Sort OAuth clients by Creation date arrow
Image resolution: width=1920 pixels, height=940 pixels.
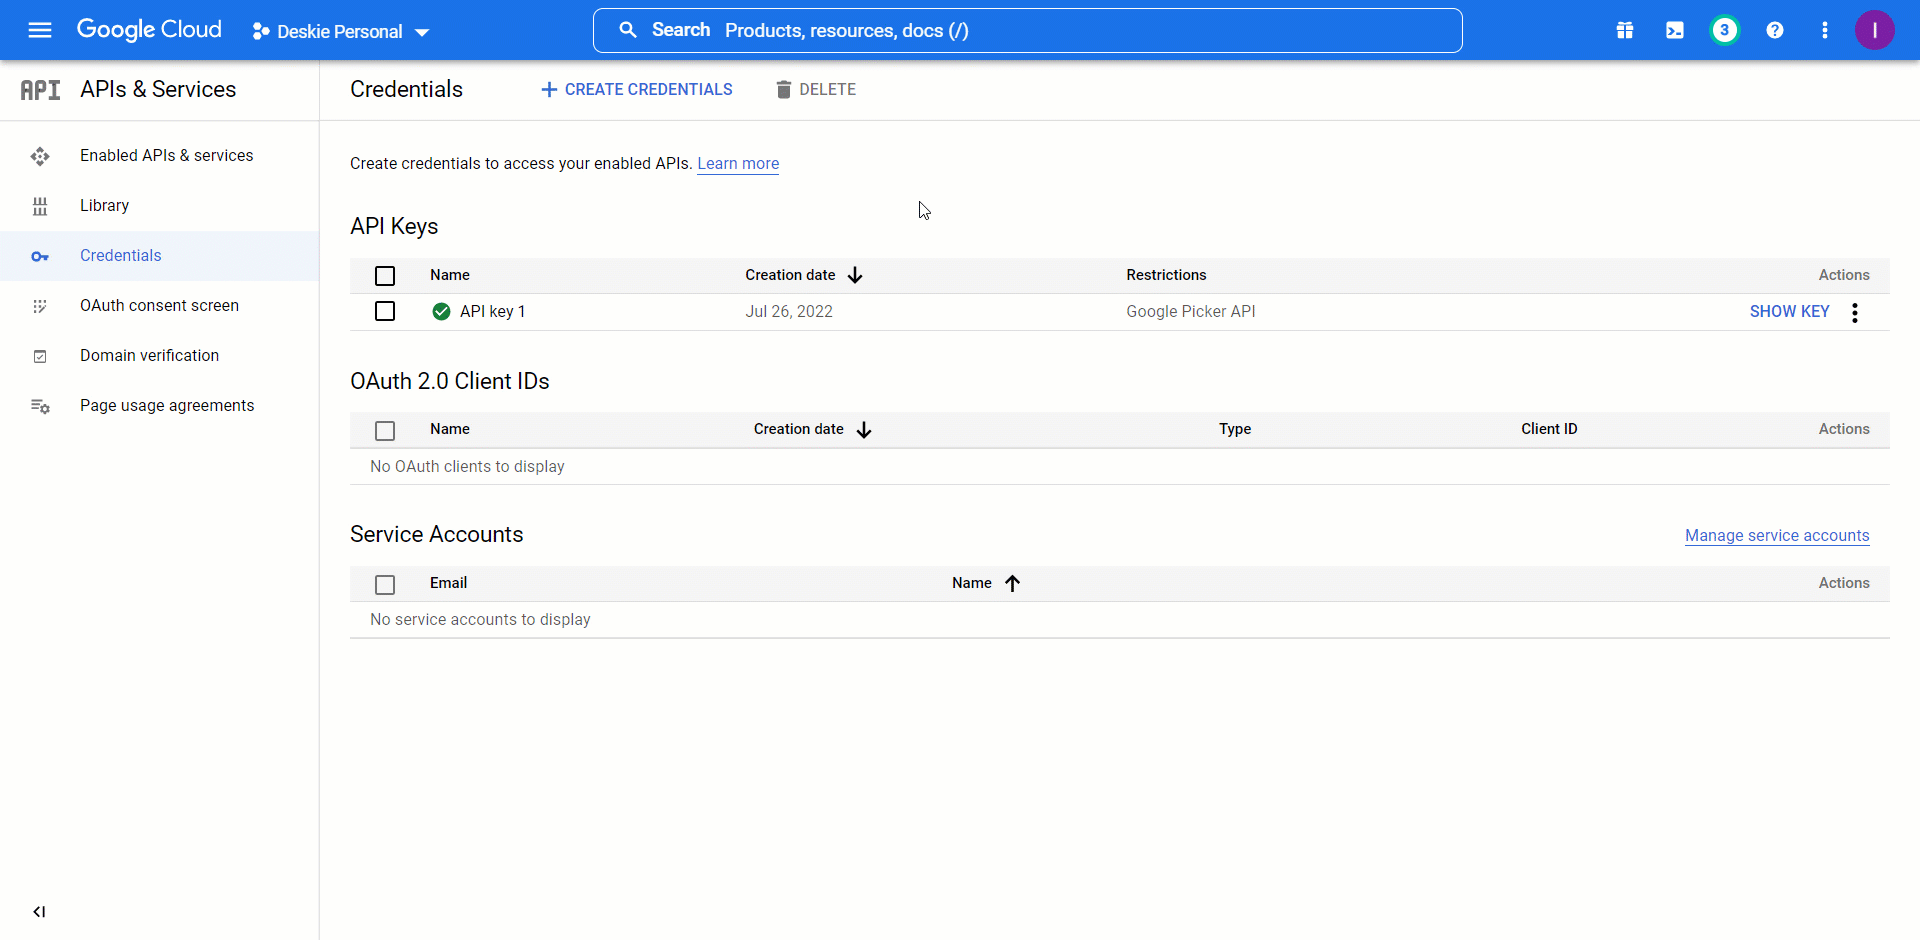pyautogui.click(x=864, y=430)
